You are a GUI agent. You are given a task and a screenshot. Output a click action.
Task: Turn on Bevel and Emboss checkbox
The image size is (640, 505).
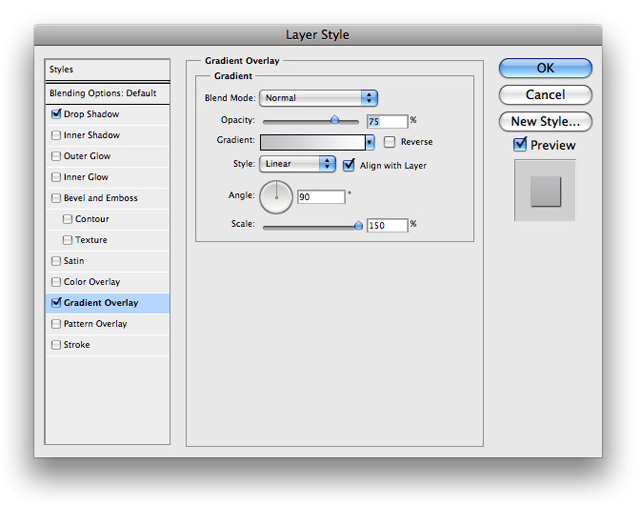pos(56,198)
